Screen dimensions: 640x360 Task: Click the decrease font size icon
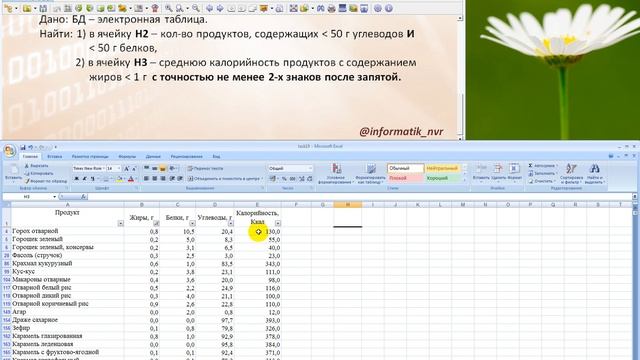pos(134,169)
